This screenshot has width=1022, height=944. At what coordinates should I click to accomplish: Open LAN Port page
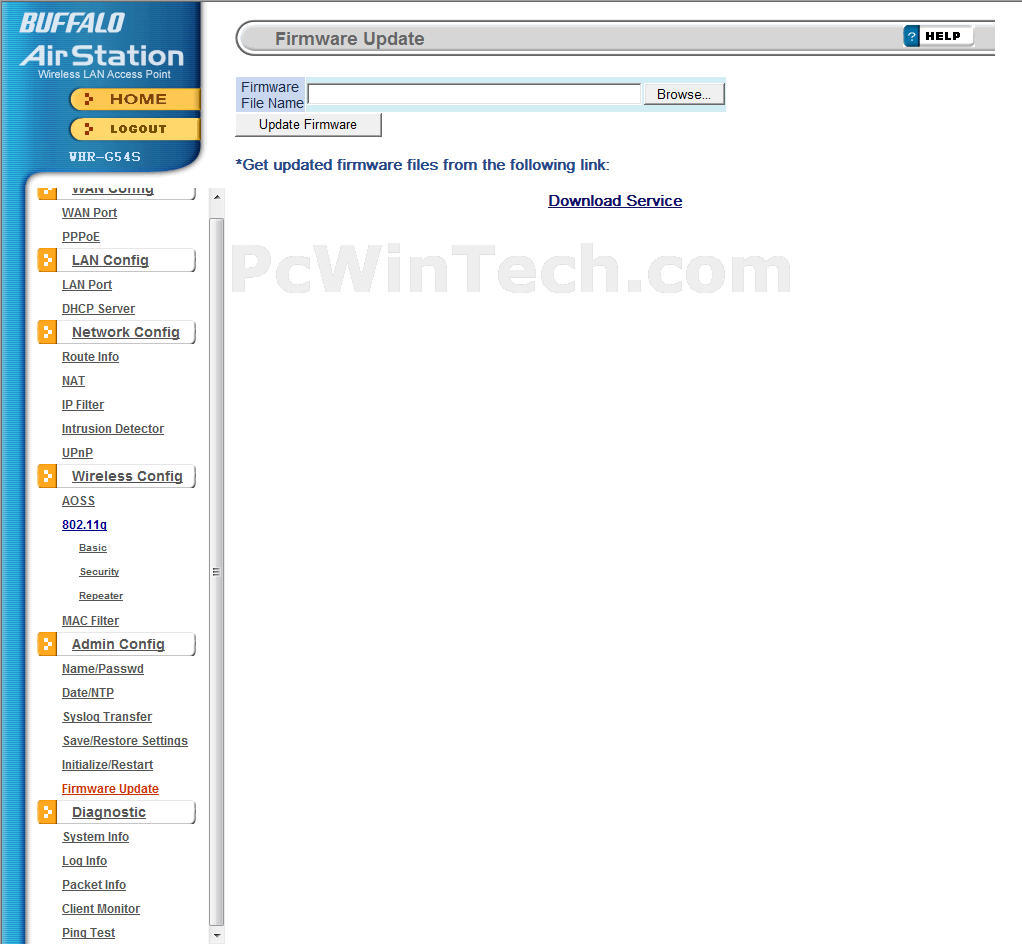pos(87,285)
